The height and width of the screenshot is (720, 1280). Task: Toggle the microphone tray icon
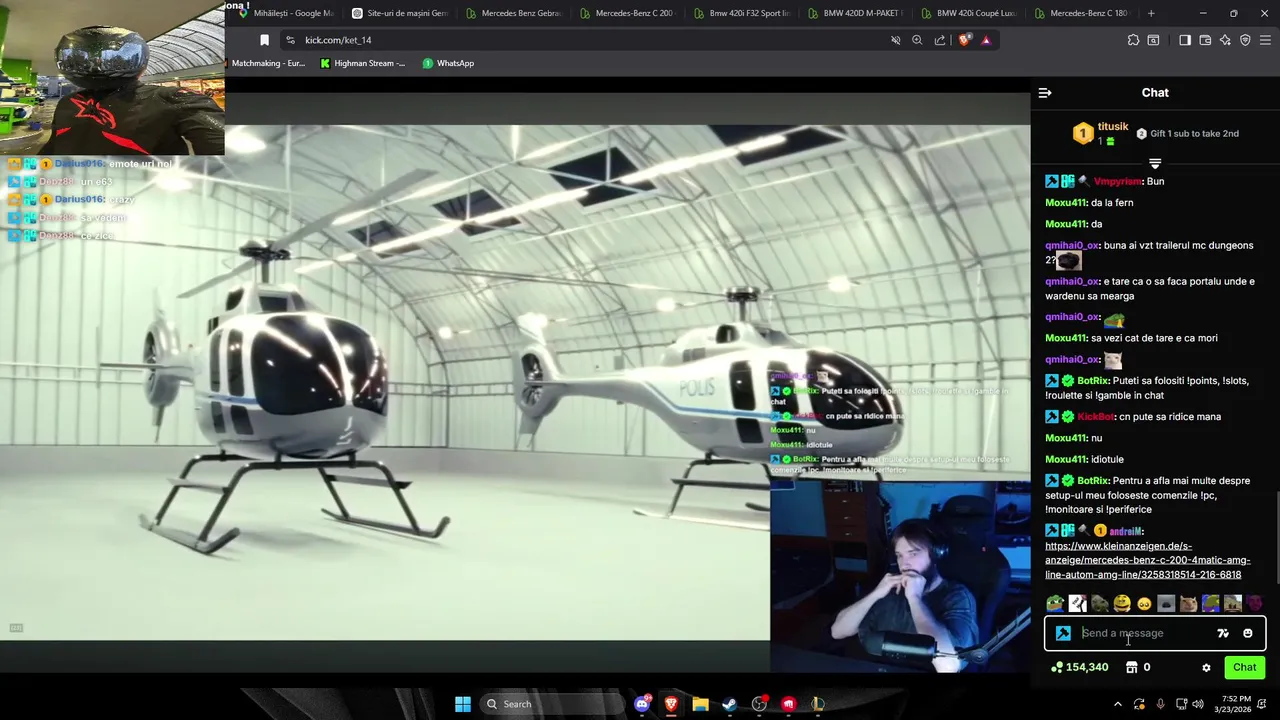click(x=1160, y=704)
